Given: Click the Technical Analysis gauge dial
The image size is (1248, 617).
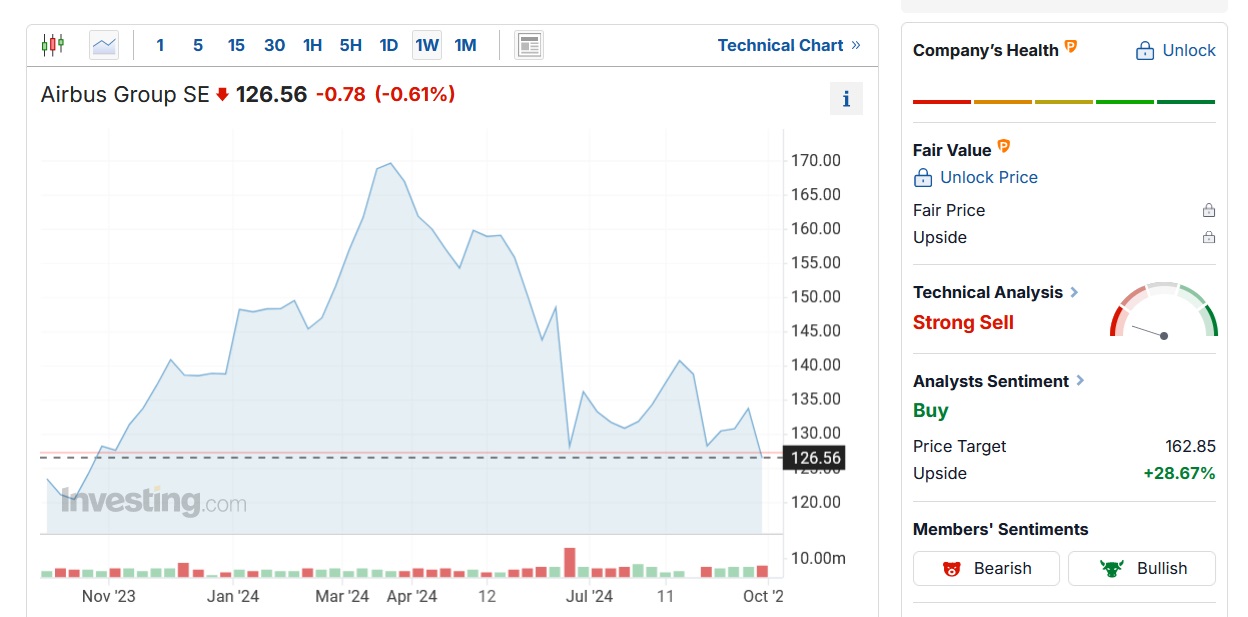Looking at the screenshot, I should [1164, 310].
